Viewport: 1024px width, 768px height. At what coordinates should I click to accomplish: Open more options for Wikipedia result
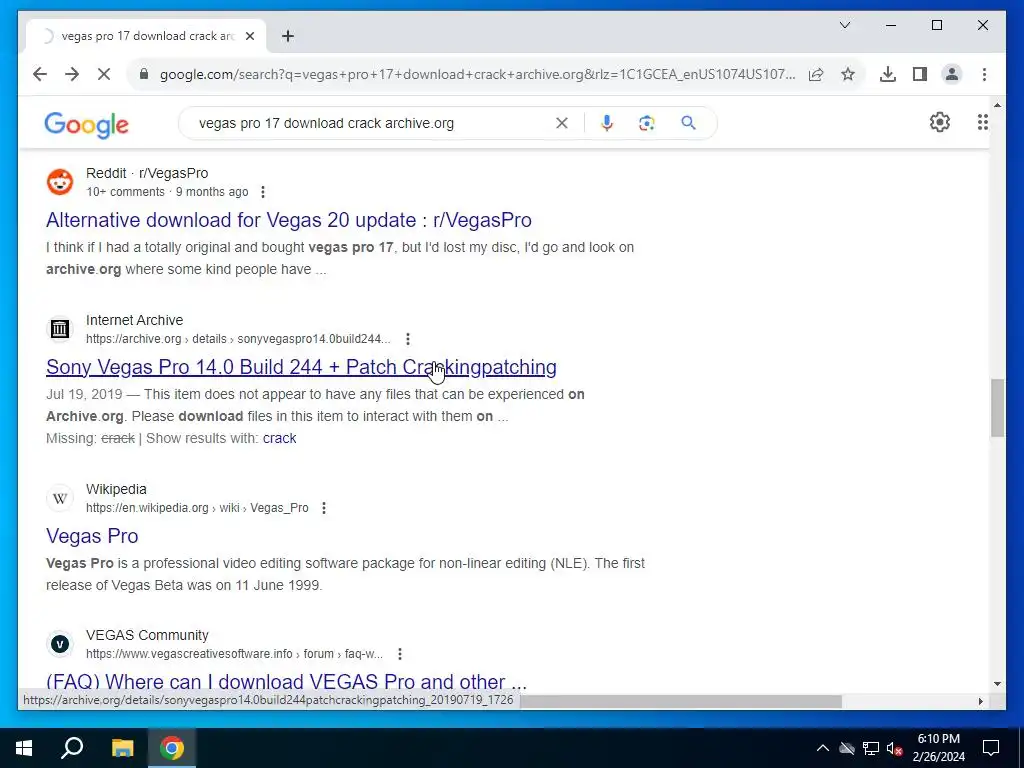[x=324, y=508]
